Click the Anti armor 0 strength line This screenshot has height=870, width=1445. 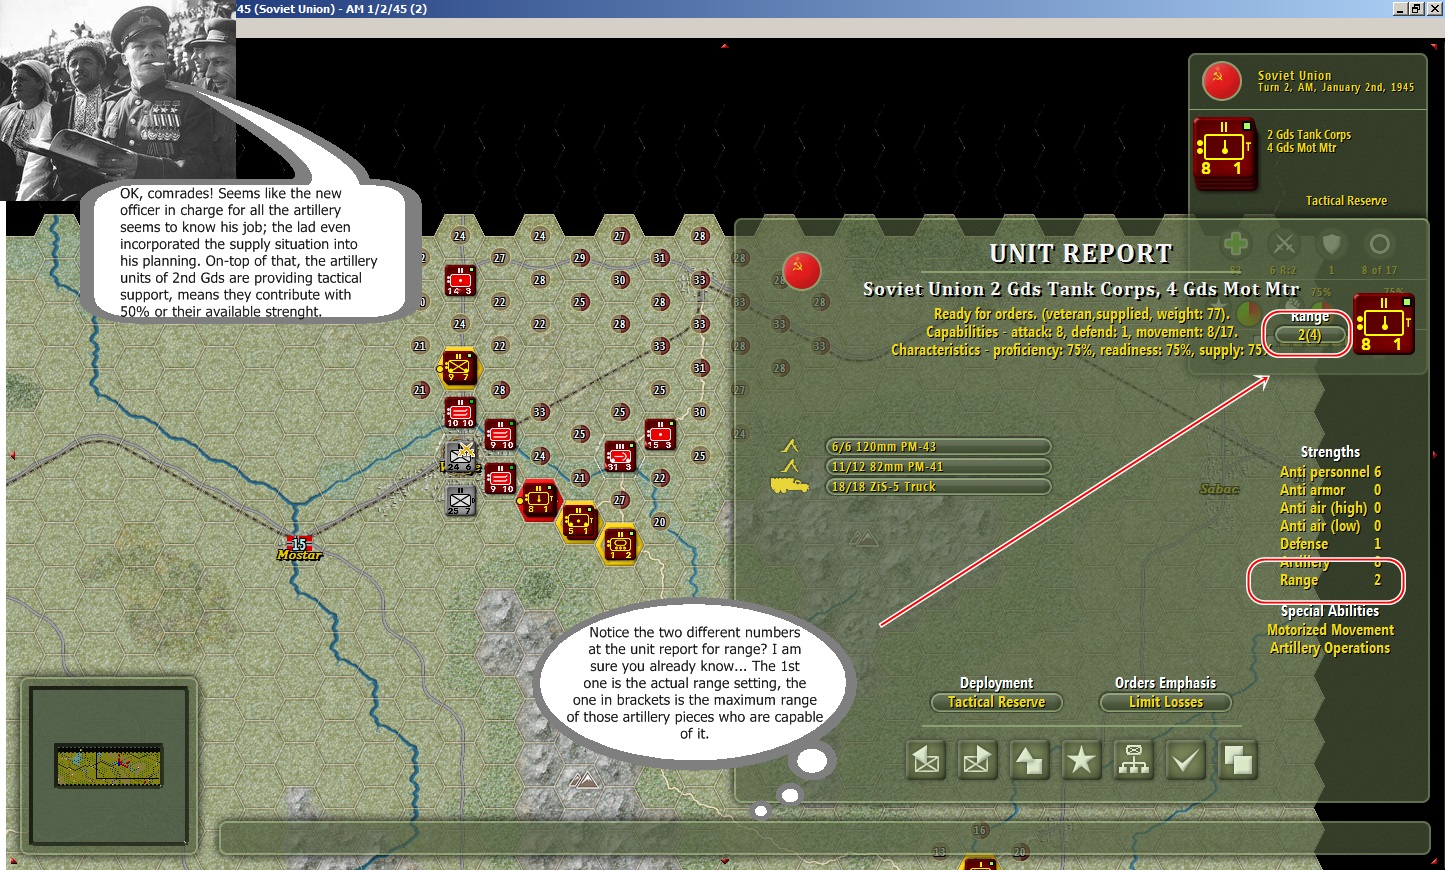pos(1330,490)
